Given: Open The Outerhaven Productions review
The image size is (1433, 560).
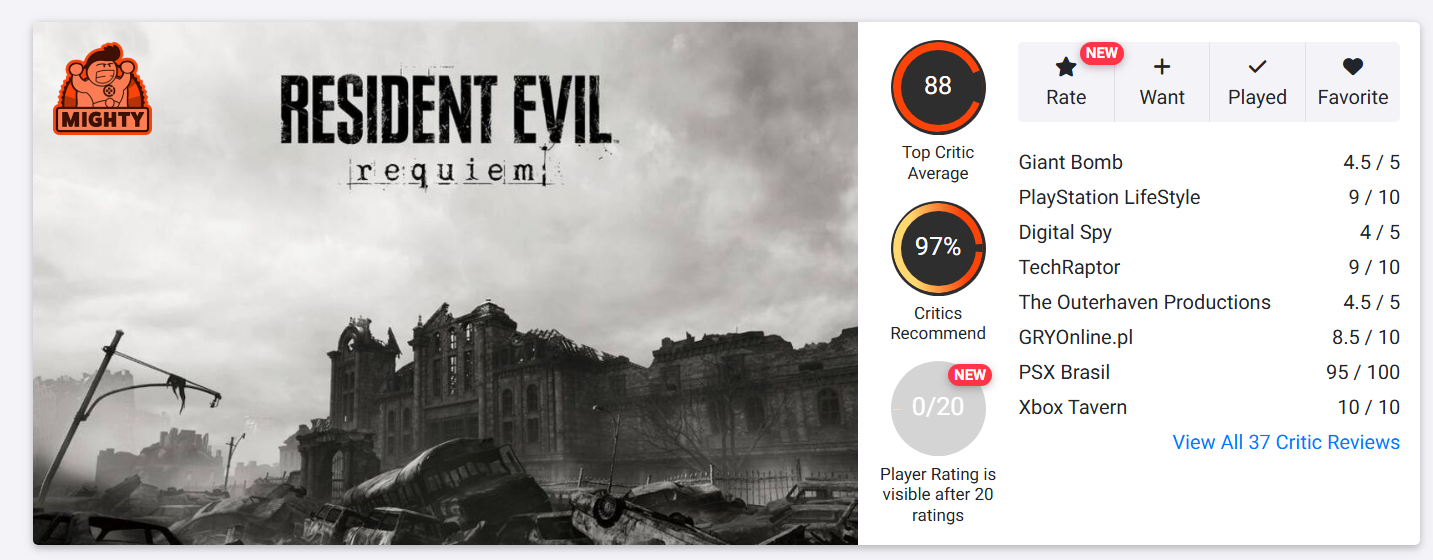Looking at the screenshot, I should point(1144,302).
